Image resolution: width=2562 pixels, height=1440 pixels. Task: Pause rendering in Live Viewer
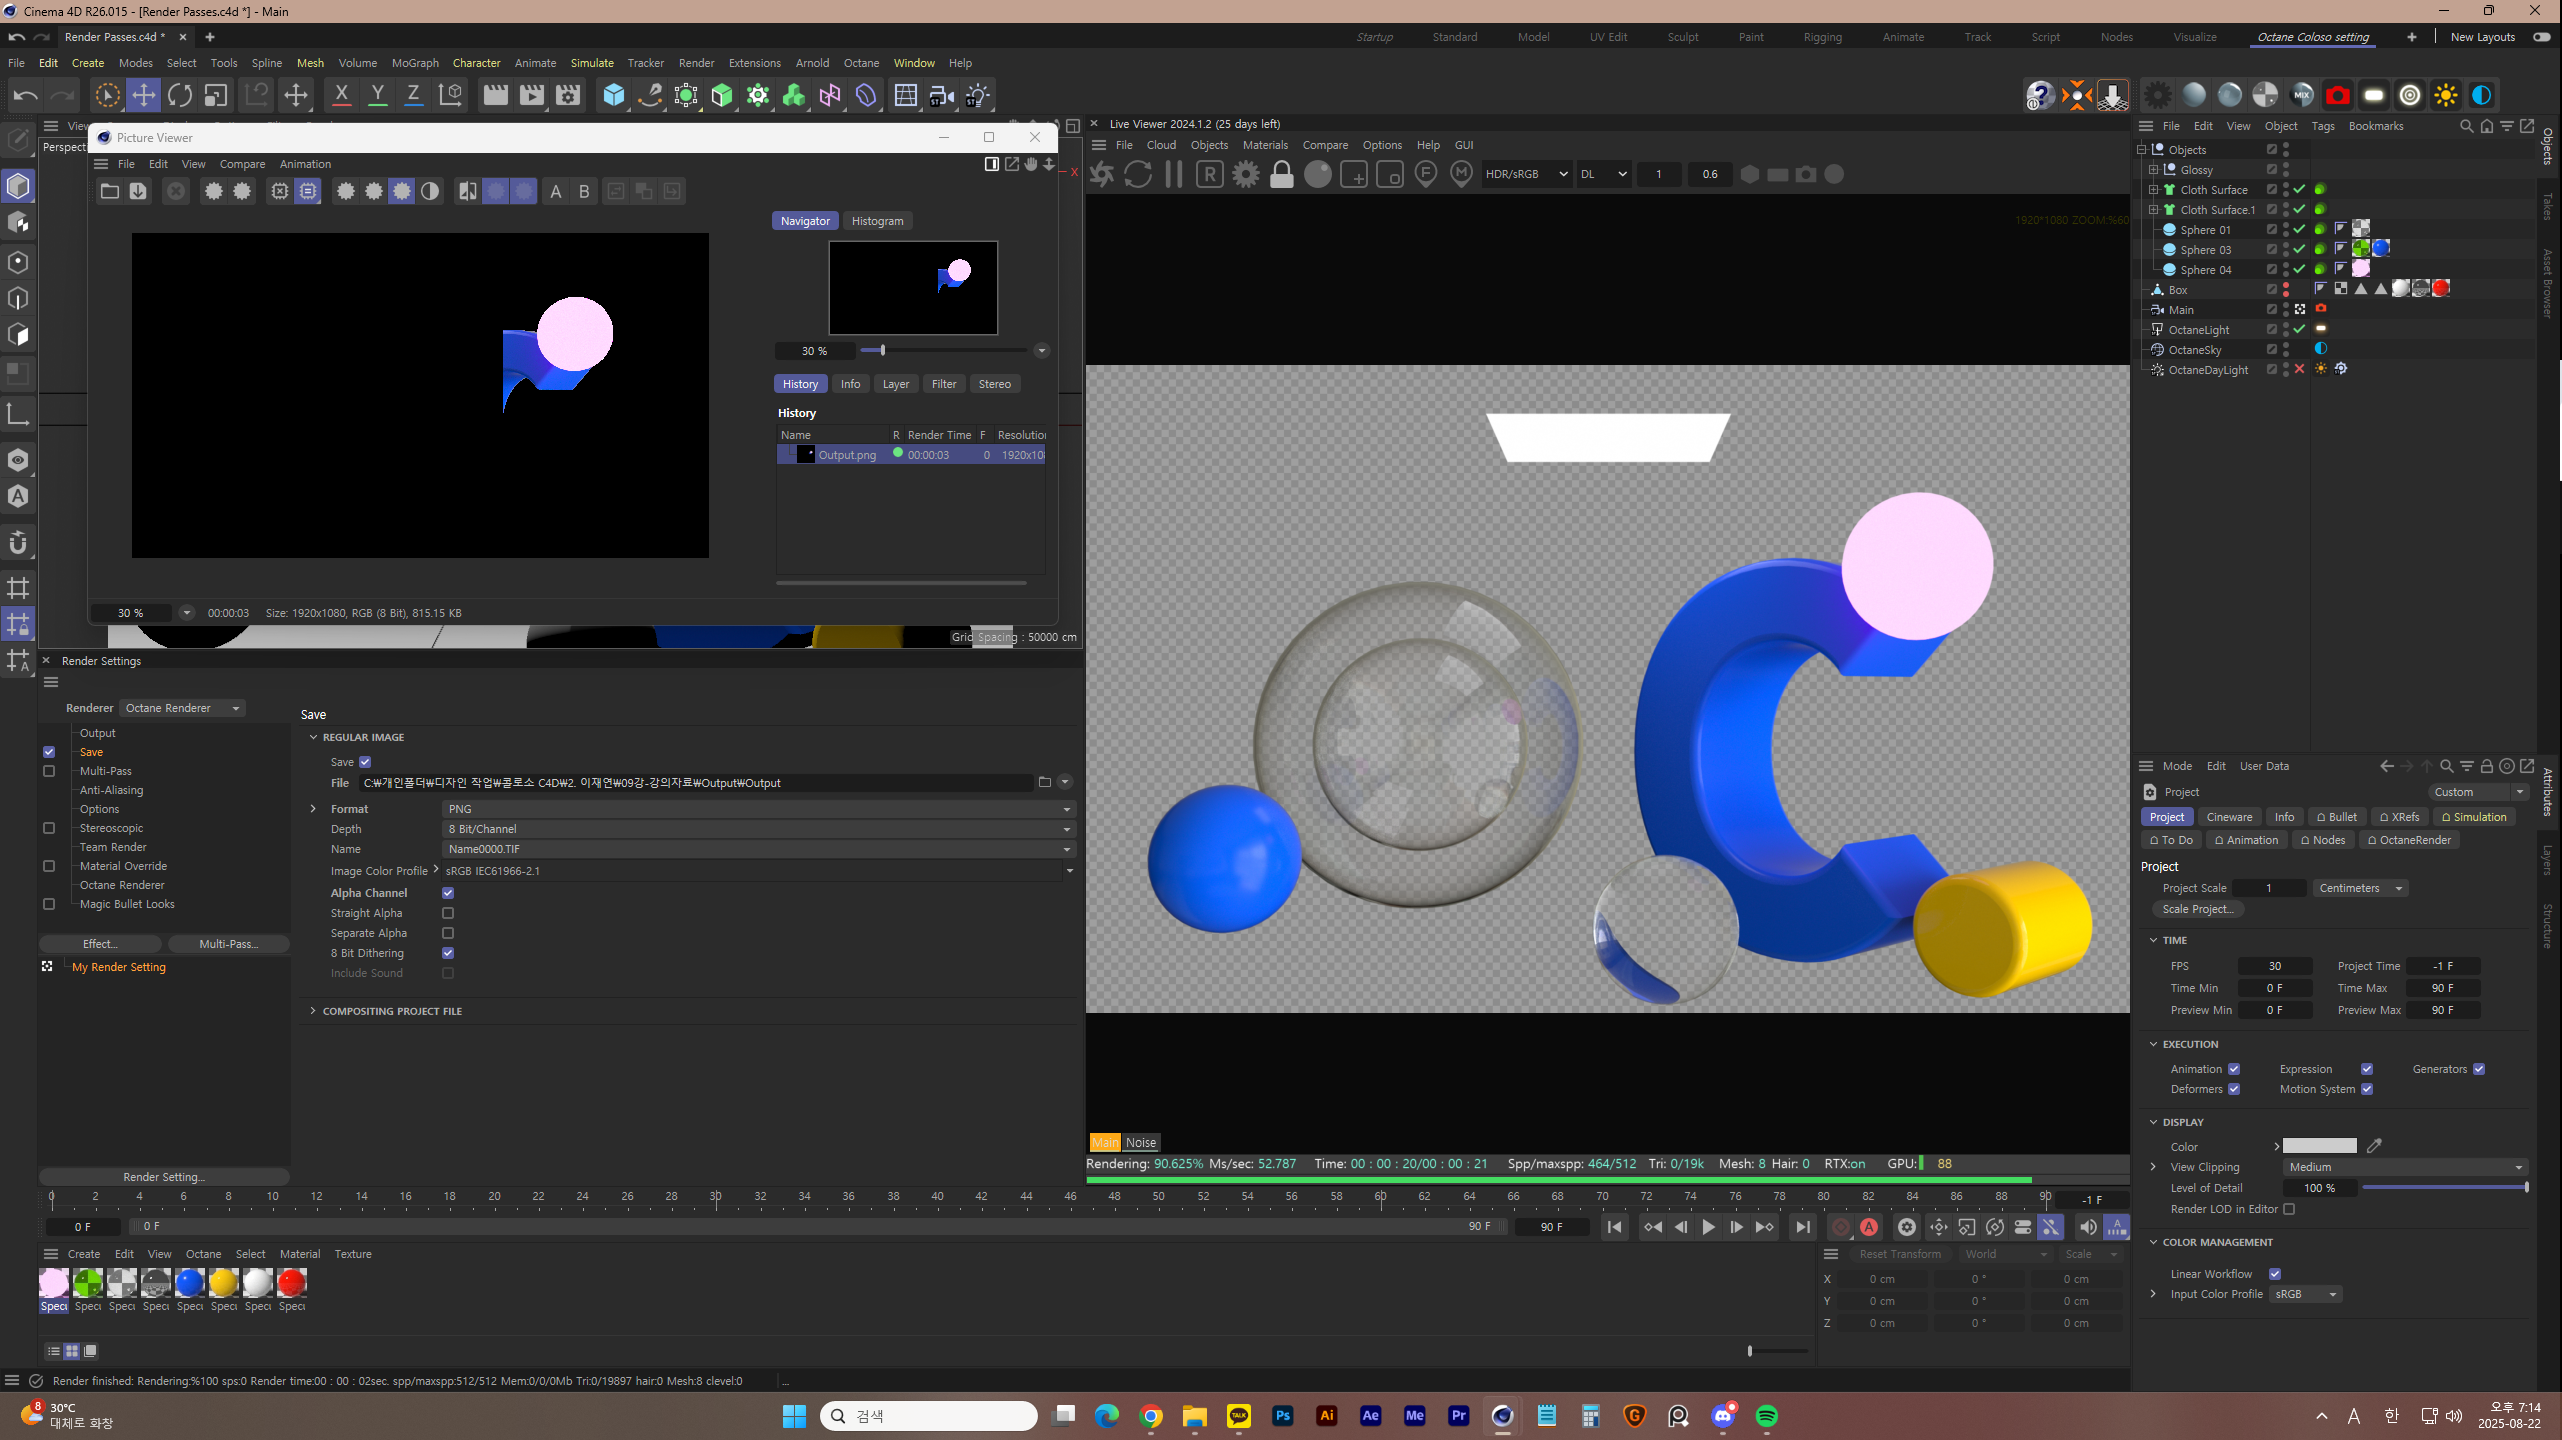tap(1174, 174)
